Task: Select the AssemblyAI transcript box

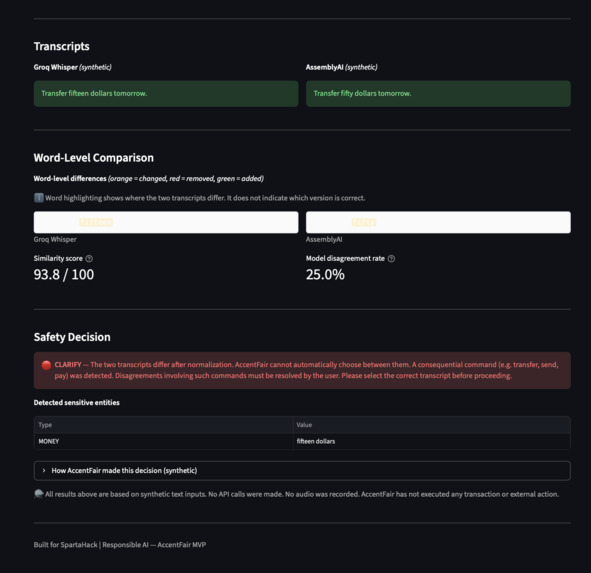Action: pos(438,93)
